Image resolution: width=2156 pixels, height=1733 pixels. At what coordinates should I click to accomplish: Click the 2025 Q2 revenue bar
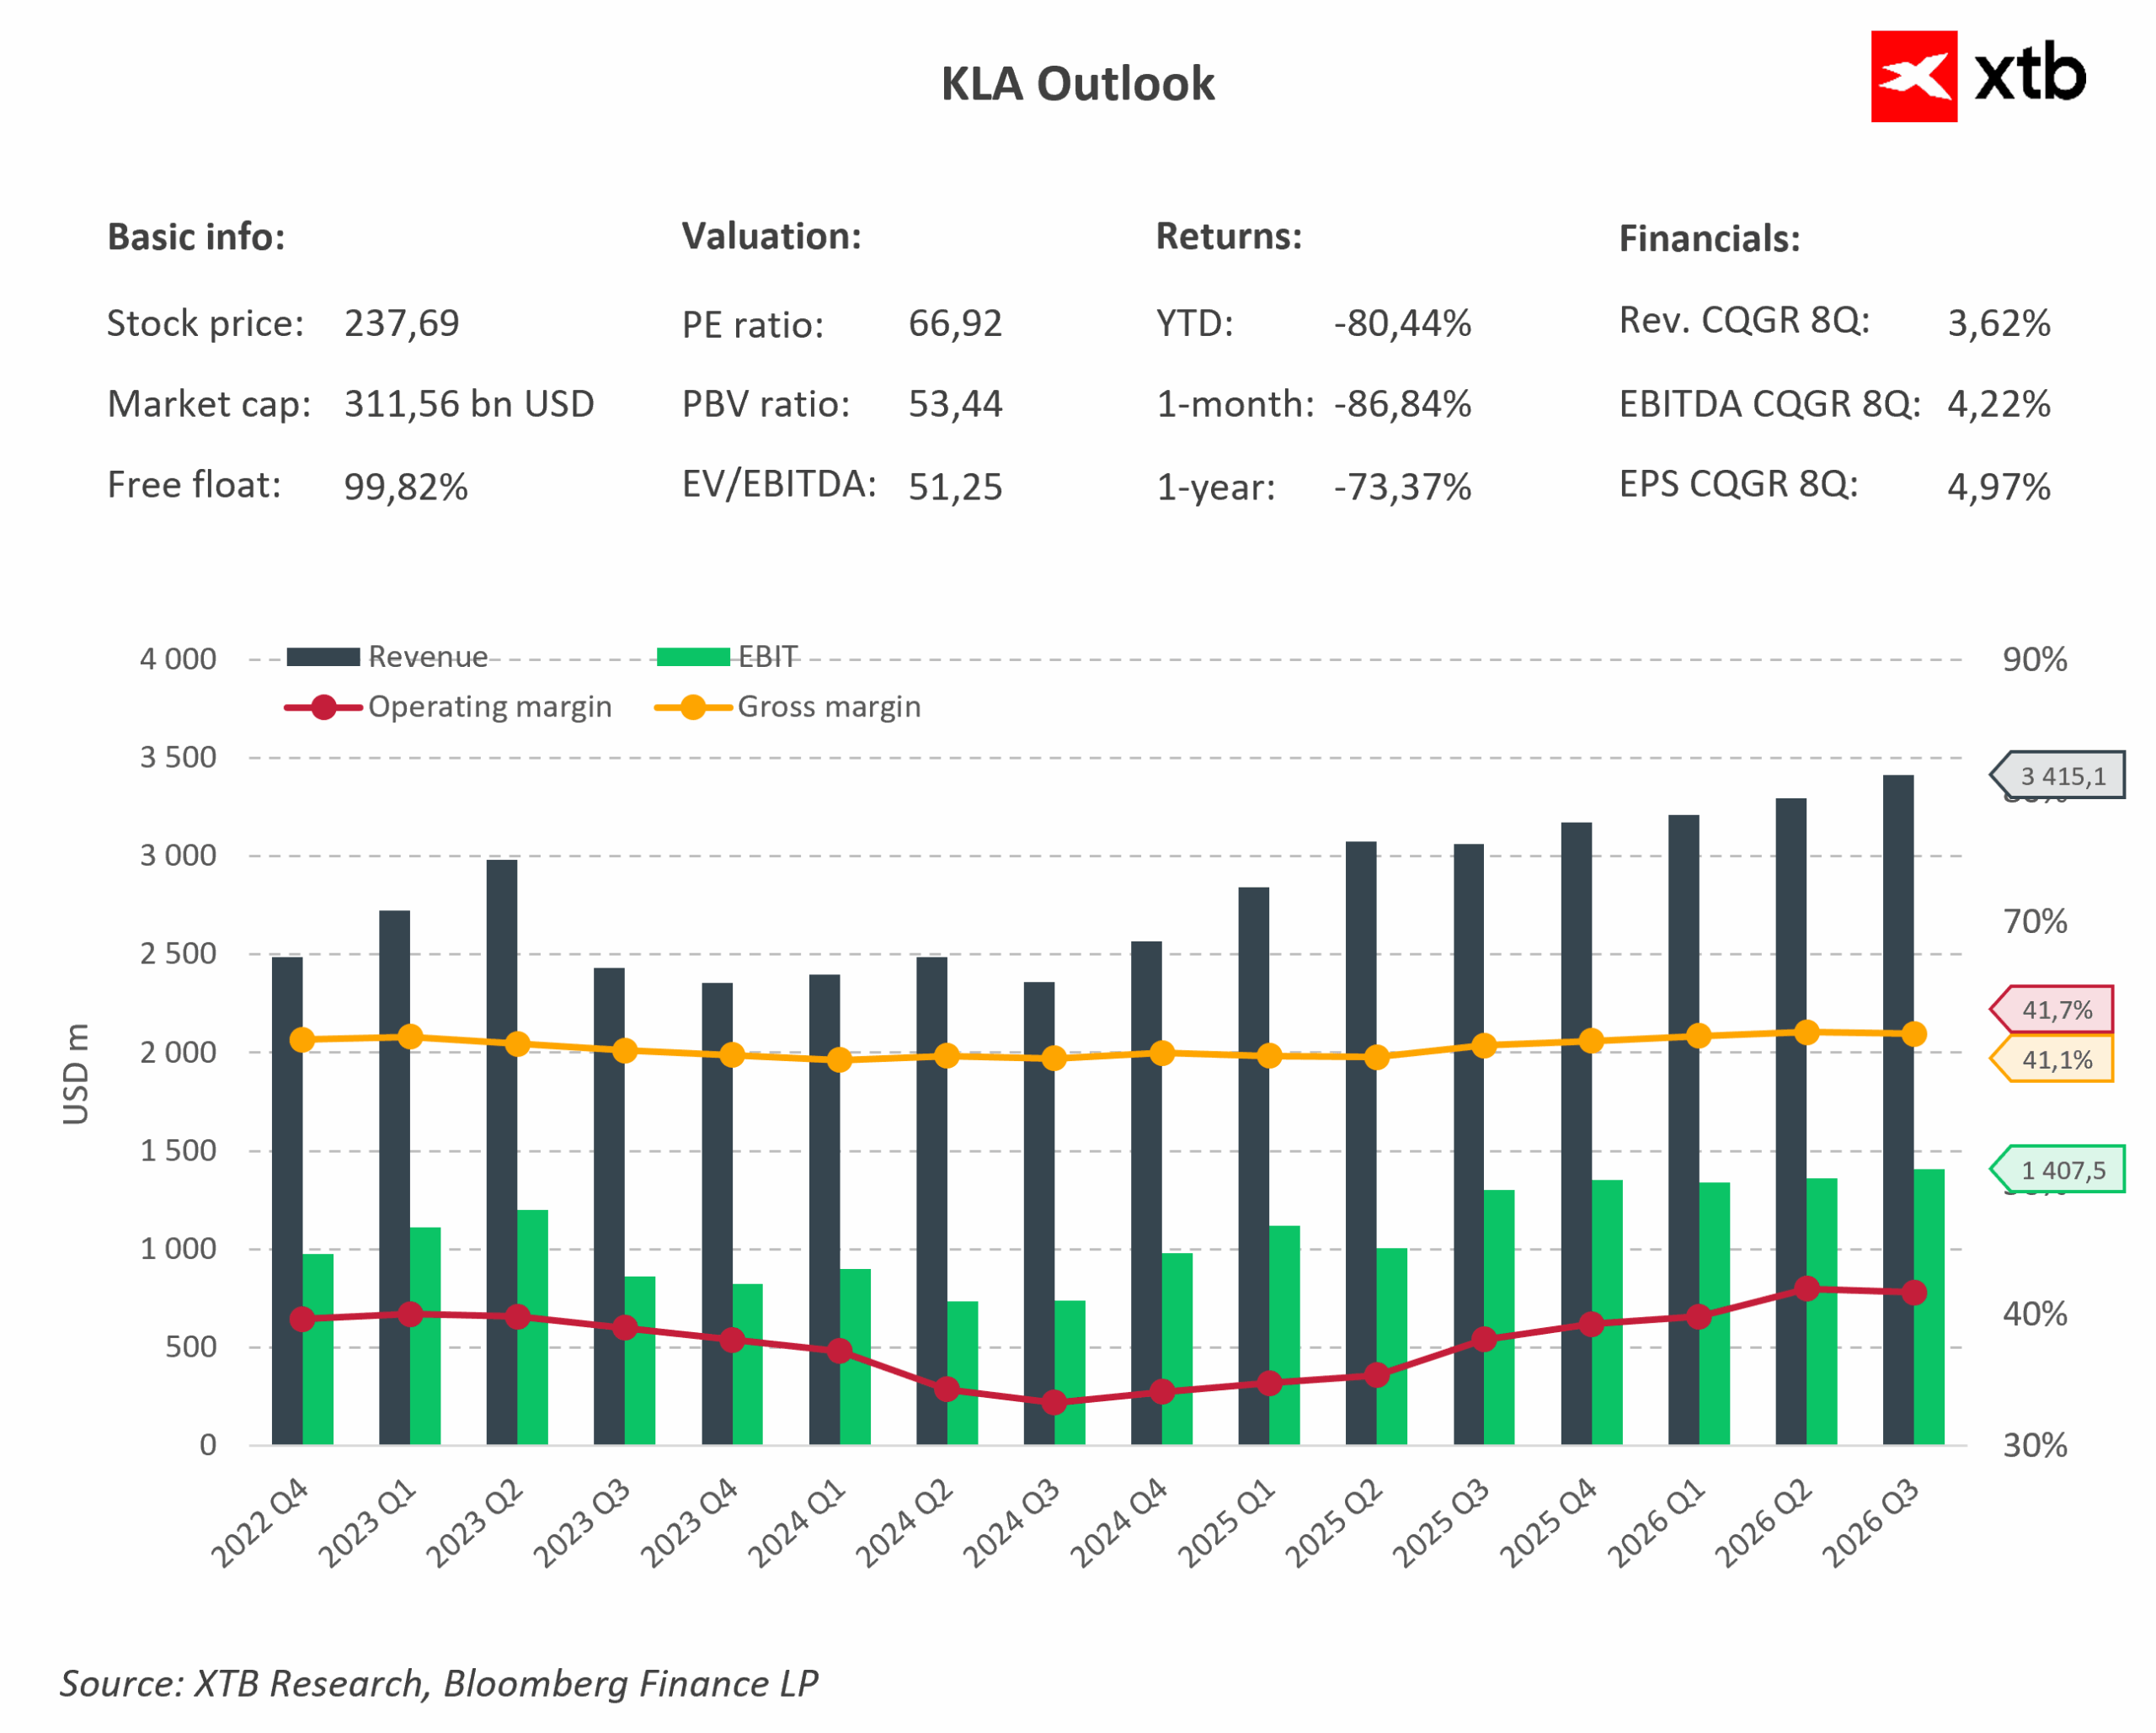click(1361, 1144)
